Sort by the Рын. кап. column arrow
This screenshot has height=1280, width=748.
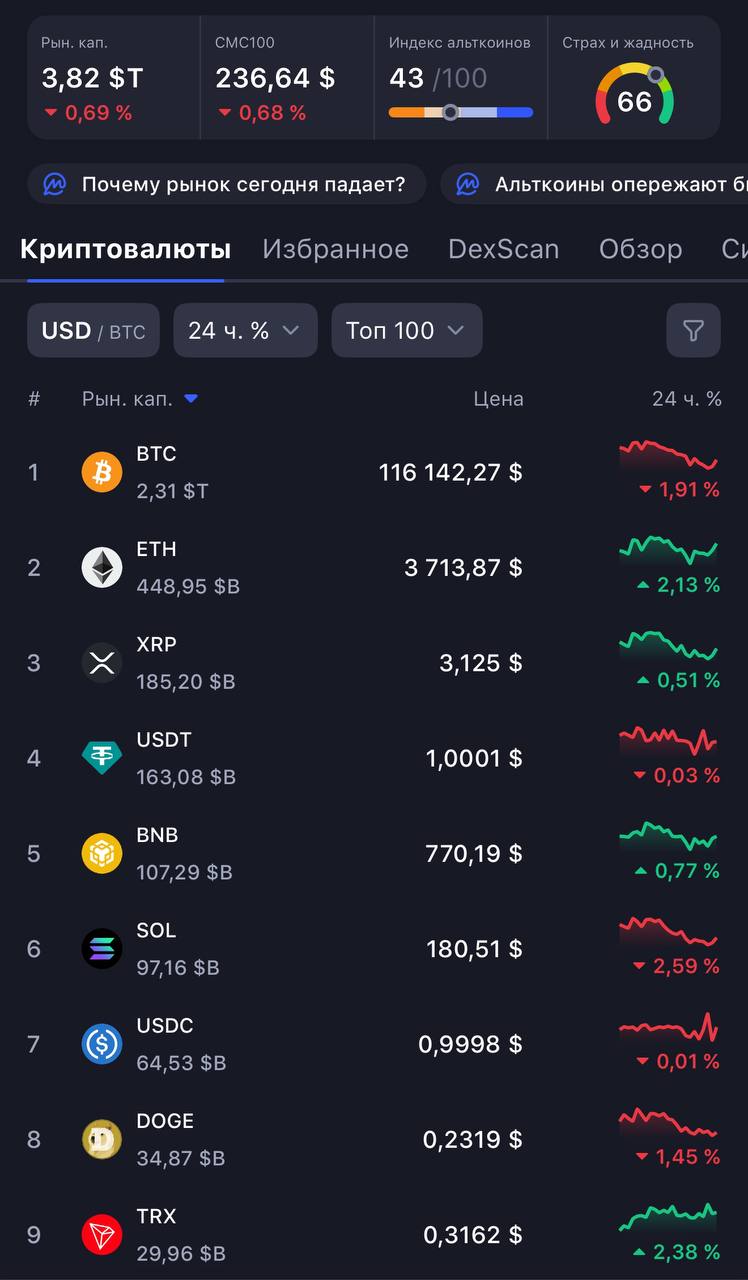click(x=191, y=399)
